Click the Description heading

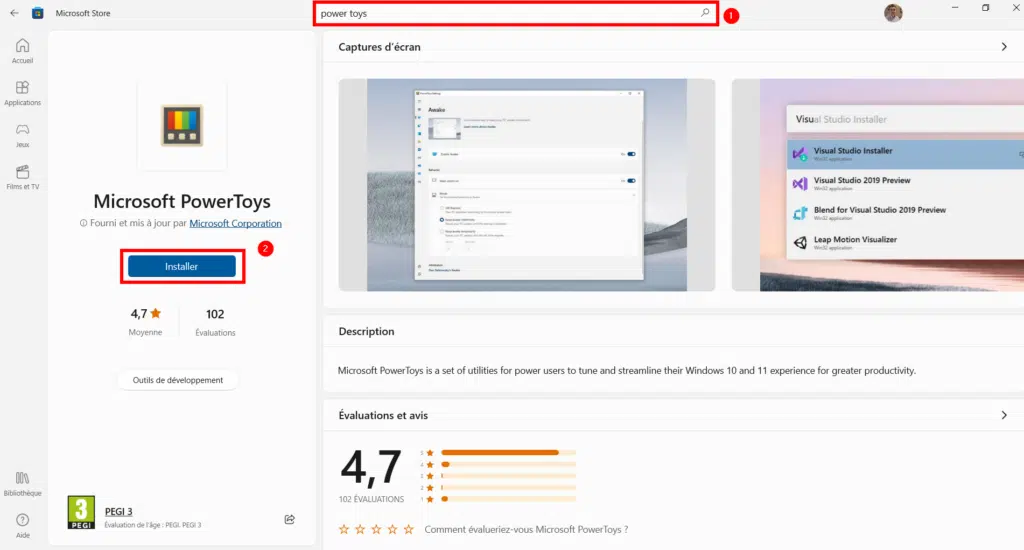tap(366, 331)
